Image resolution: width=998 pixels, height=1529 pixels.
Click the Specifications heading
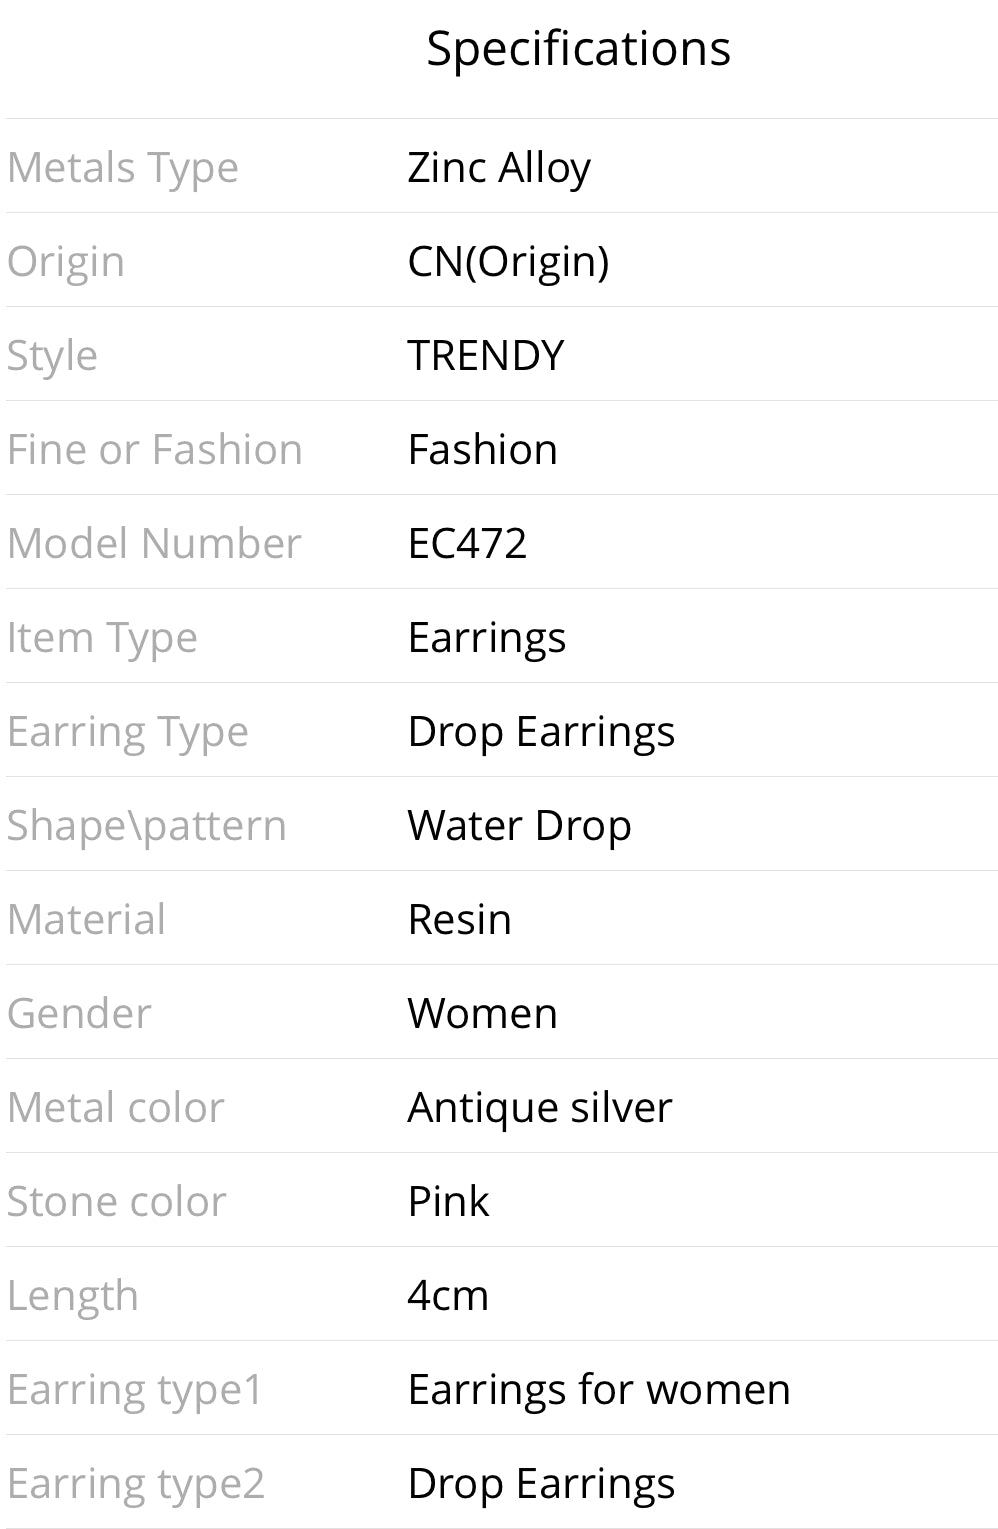[578, 49]
